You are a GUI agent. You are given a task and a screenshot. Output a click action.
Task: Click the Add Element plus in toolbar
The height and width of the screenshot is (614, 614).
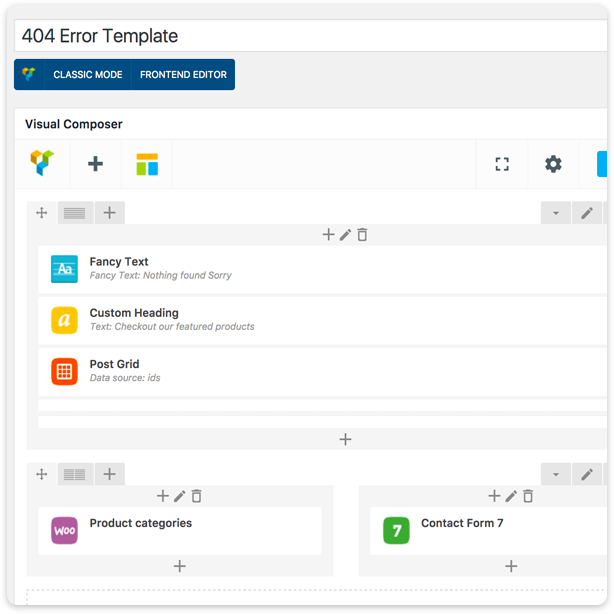pyautogui.click(x=95, y=164)
